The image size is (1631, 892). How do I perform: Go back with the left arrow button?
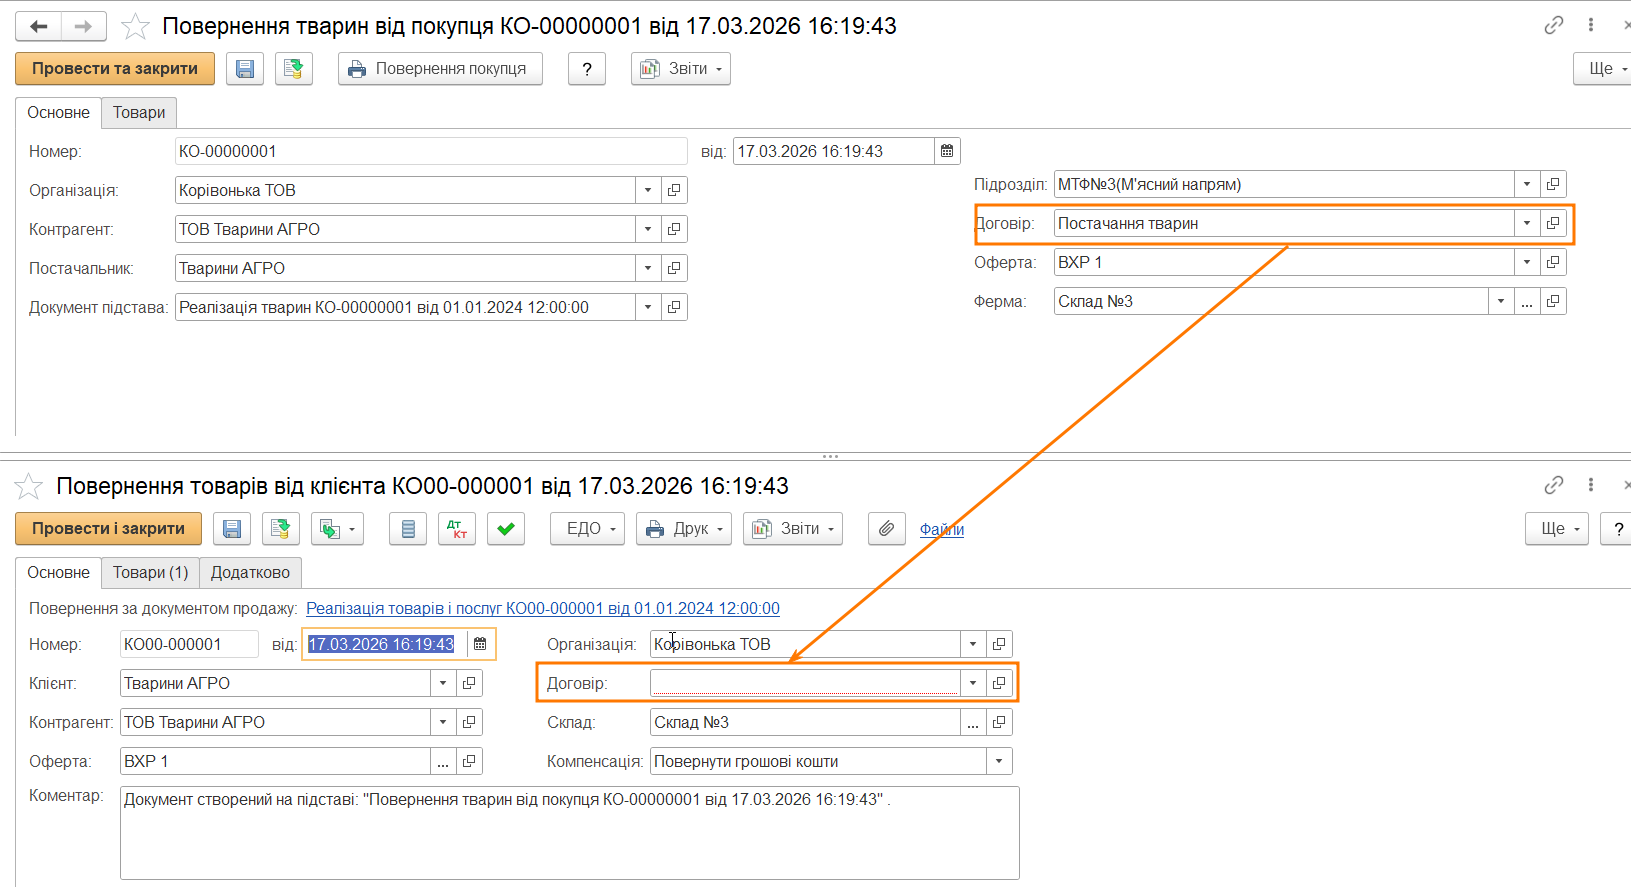pyautogui.click(x=38, y=26)
